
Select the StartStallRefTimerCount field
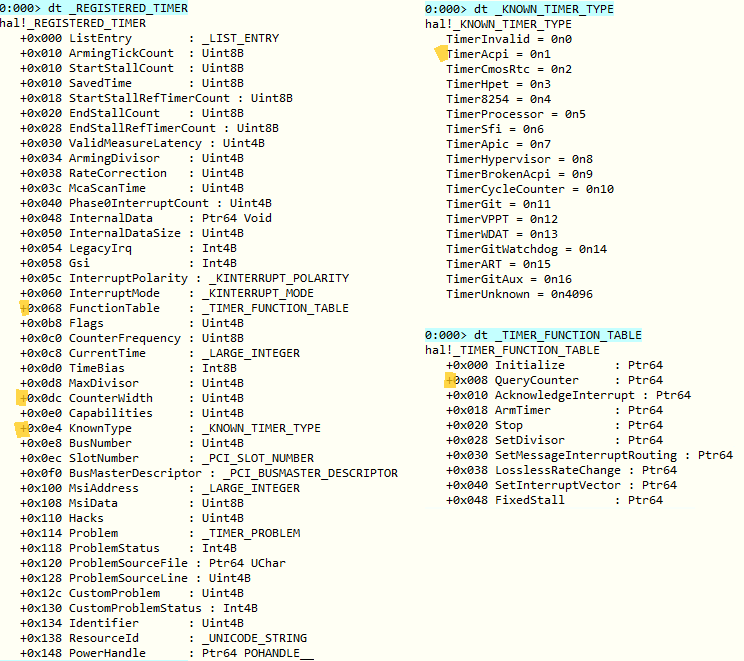(x=156, y=98)
